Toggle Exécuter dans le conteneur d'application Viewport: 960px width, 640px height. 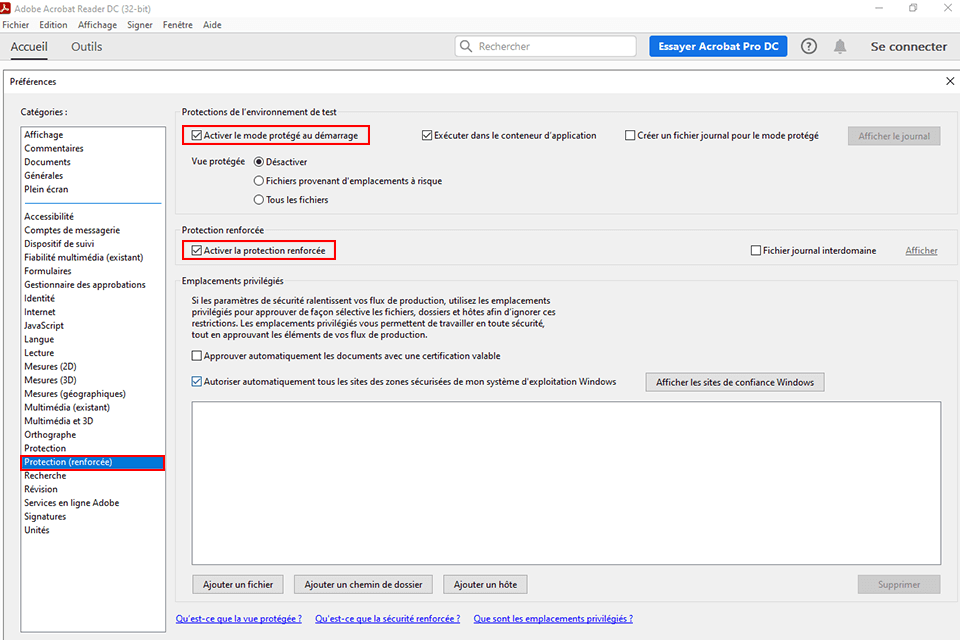point(427,135)
